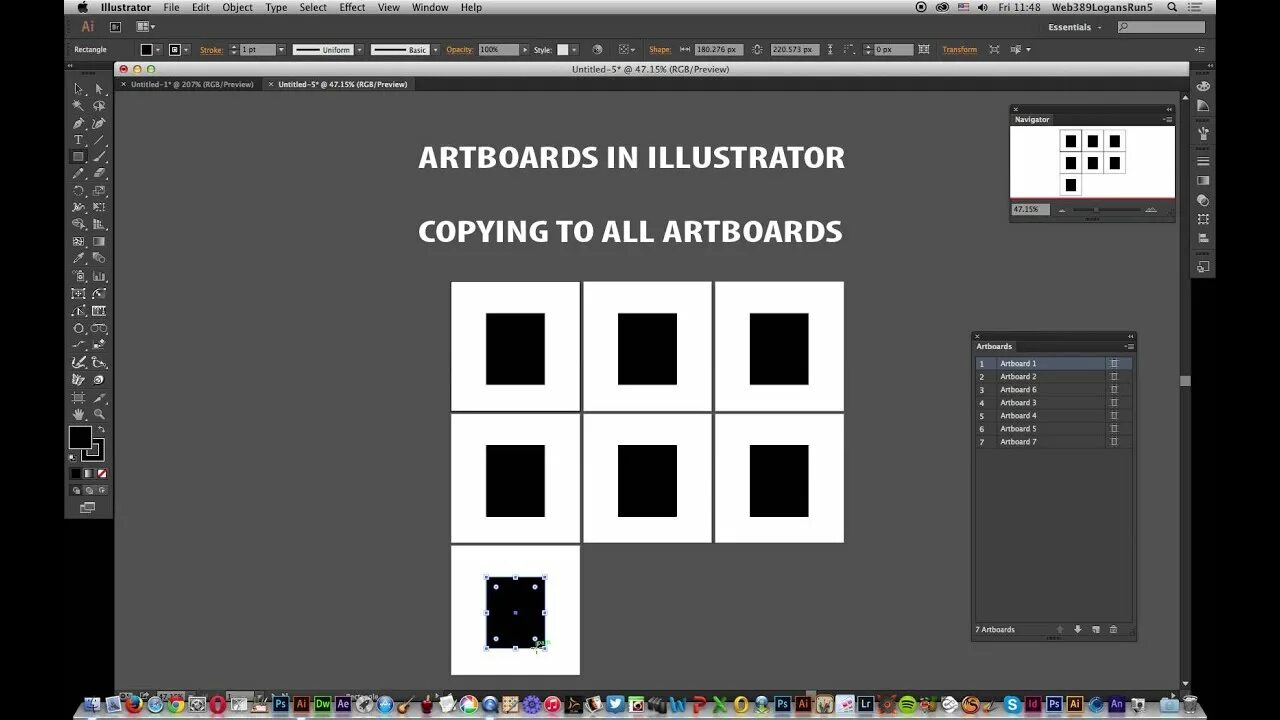The width and height of the screenshot is (1280, 720).
Task: Open the Uniform width profile dropdown
Action: [359, 50]
